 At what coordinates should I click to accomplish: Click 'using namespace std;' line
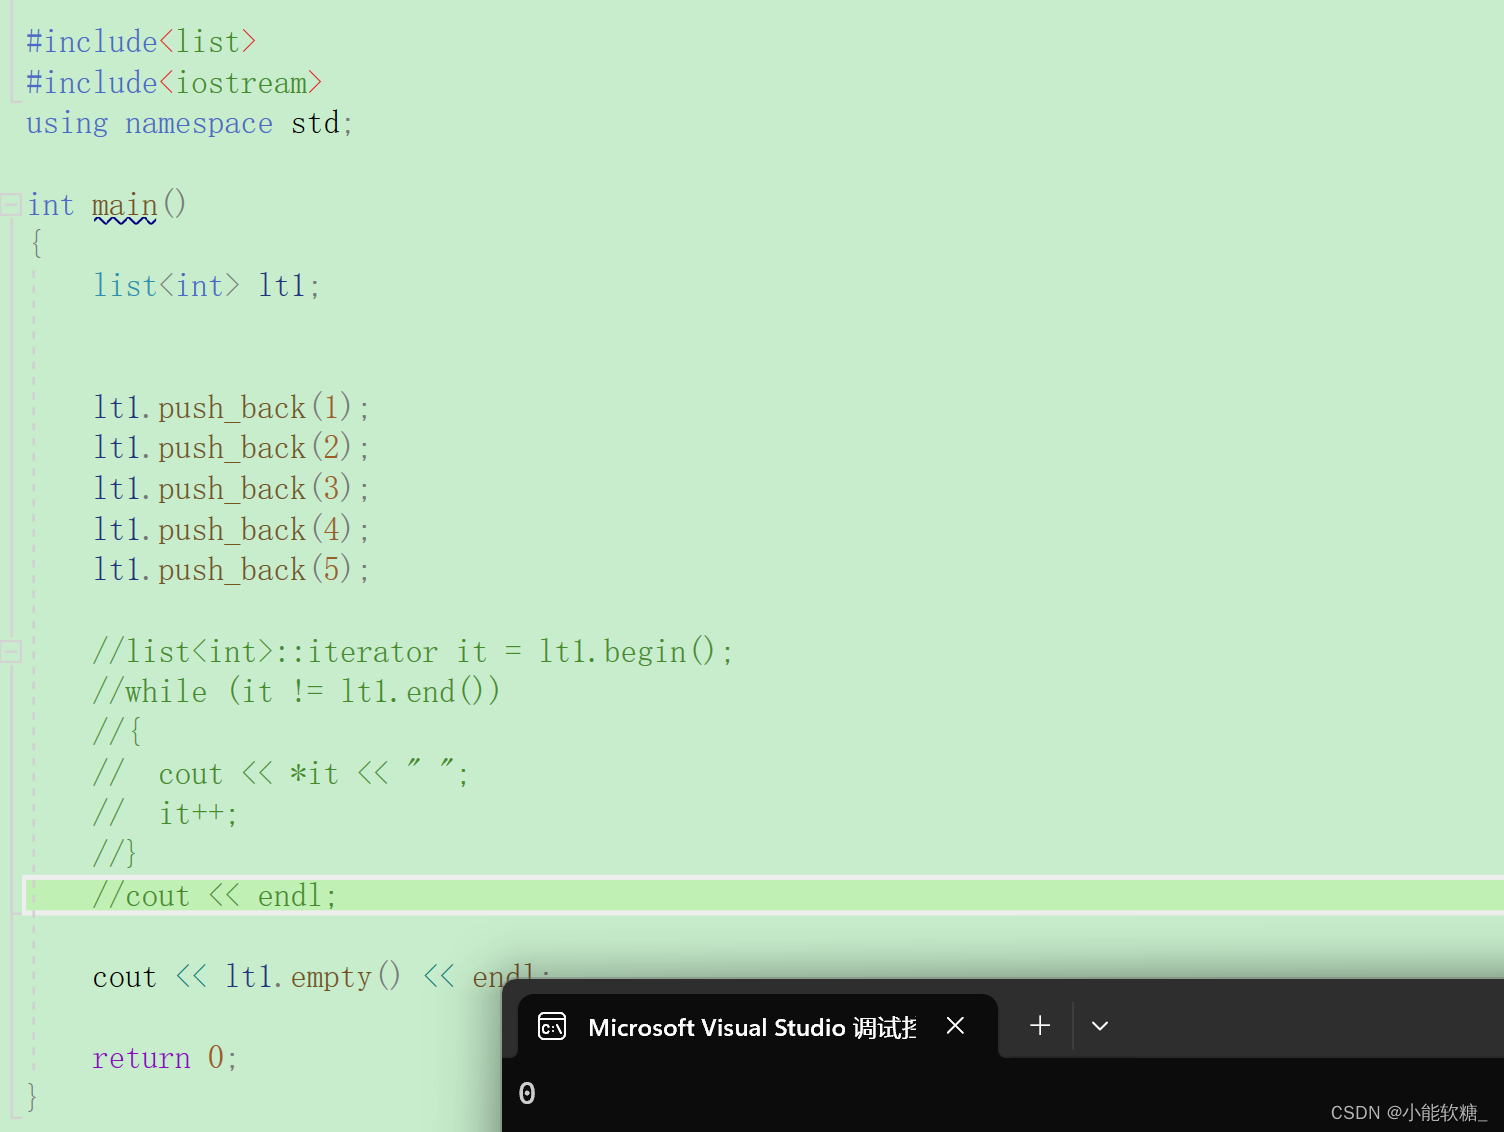(189, 124)
